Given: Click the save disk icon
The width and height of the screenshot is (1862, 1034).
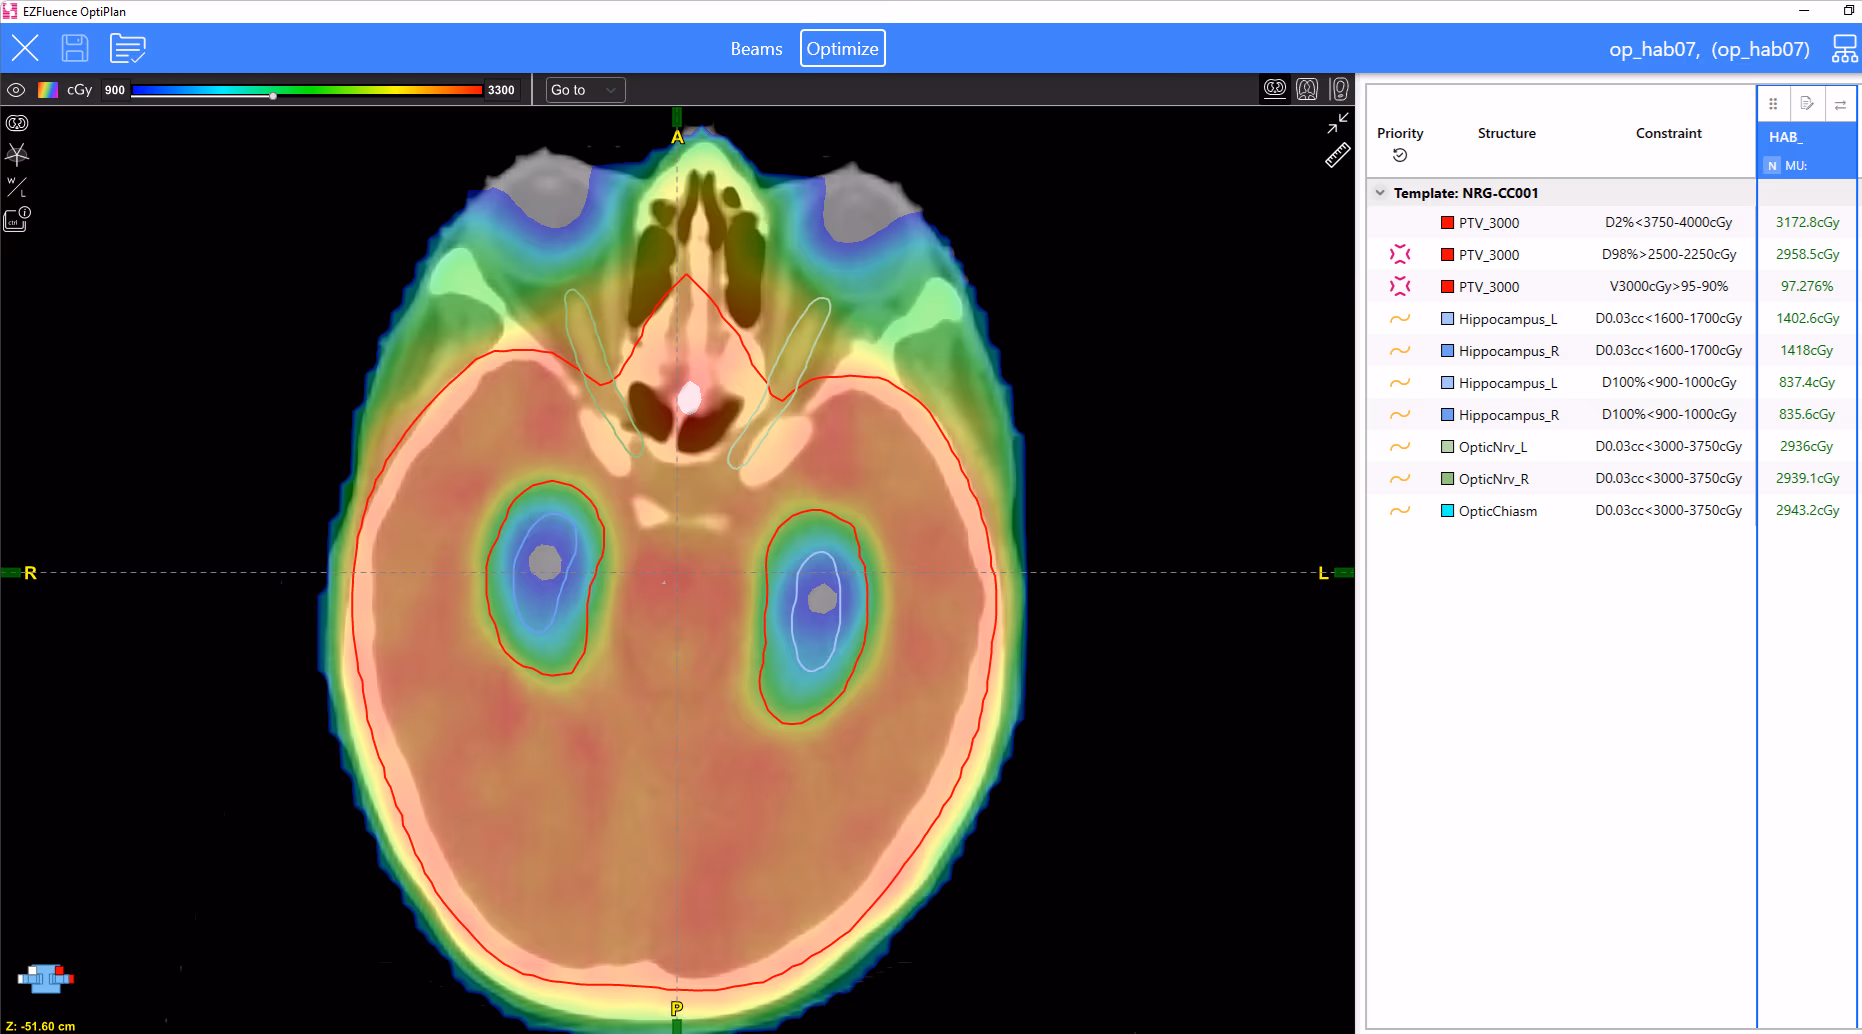Looking at the screenshot, I should 75,48.
